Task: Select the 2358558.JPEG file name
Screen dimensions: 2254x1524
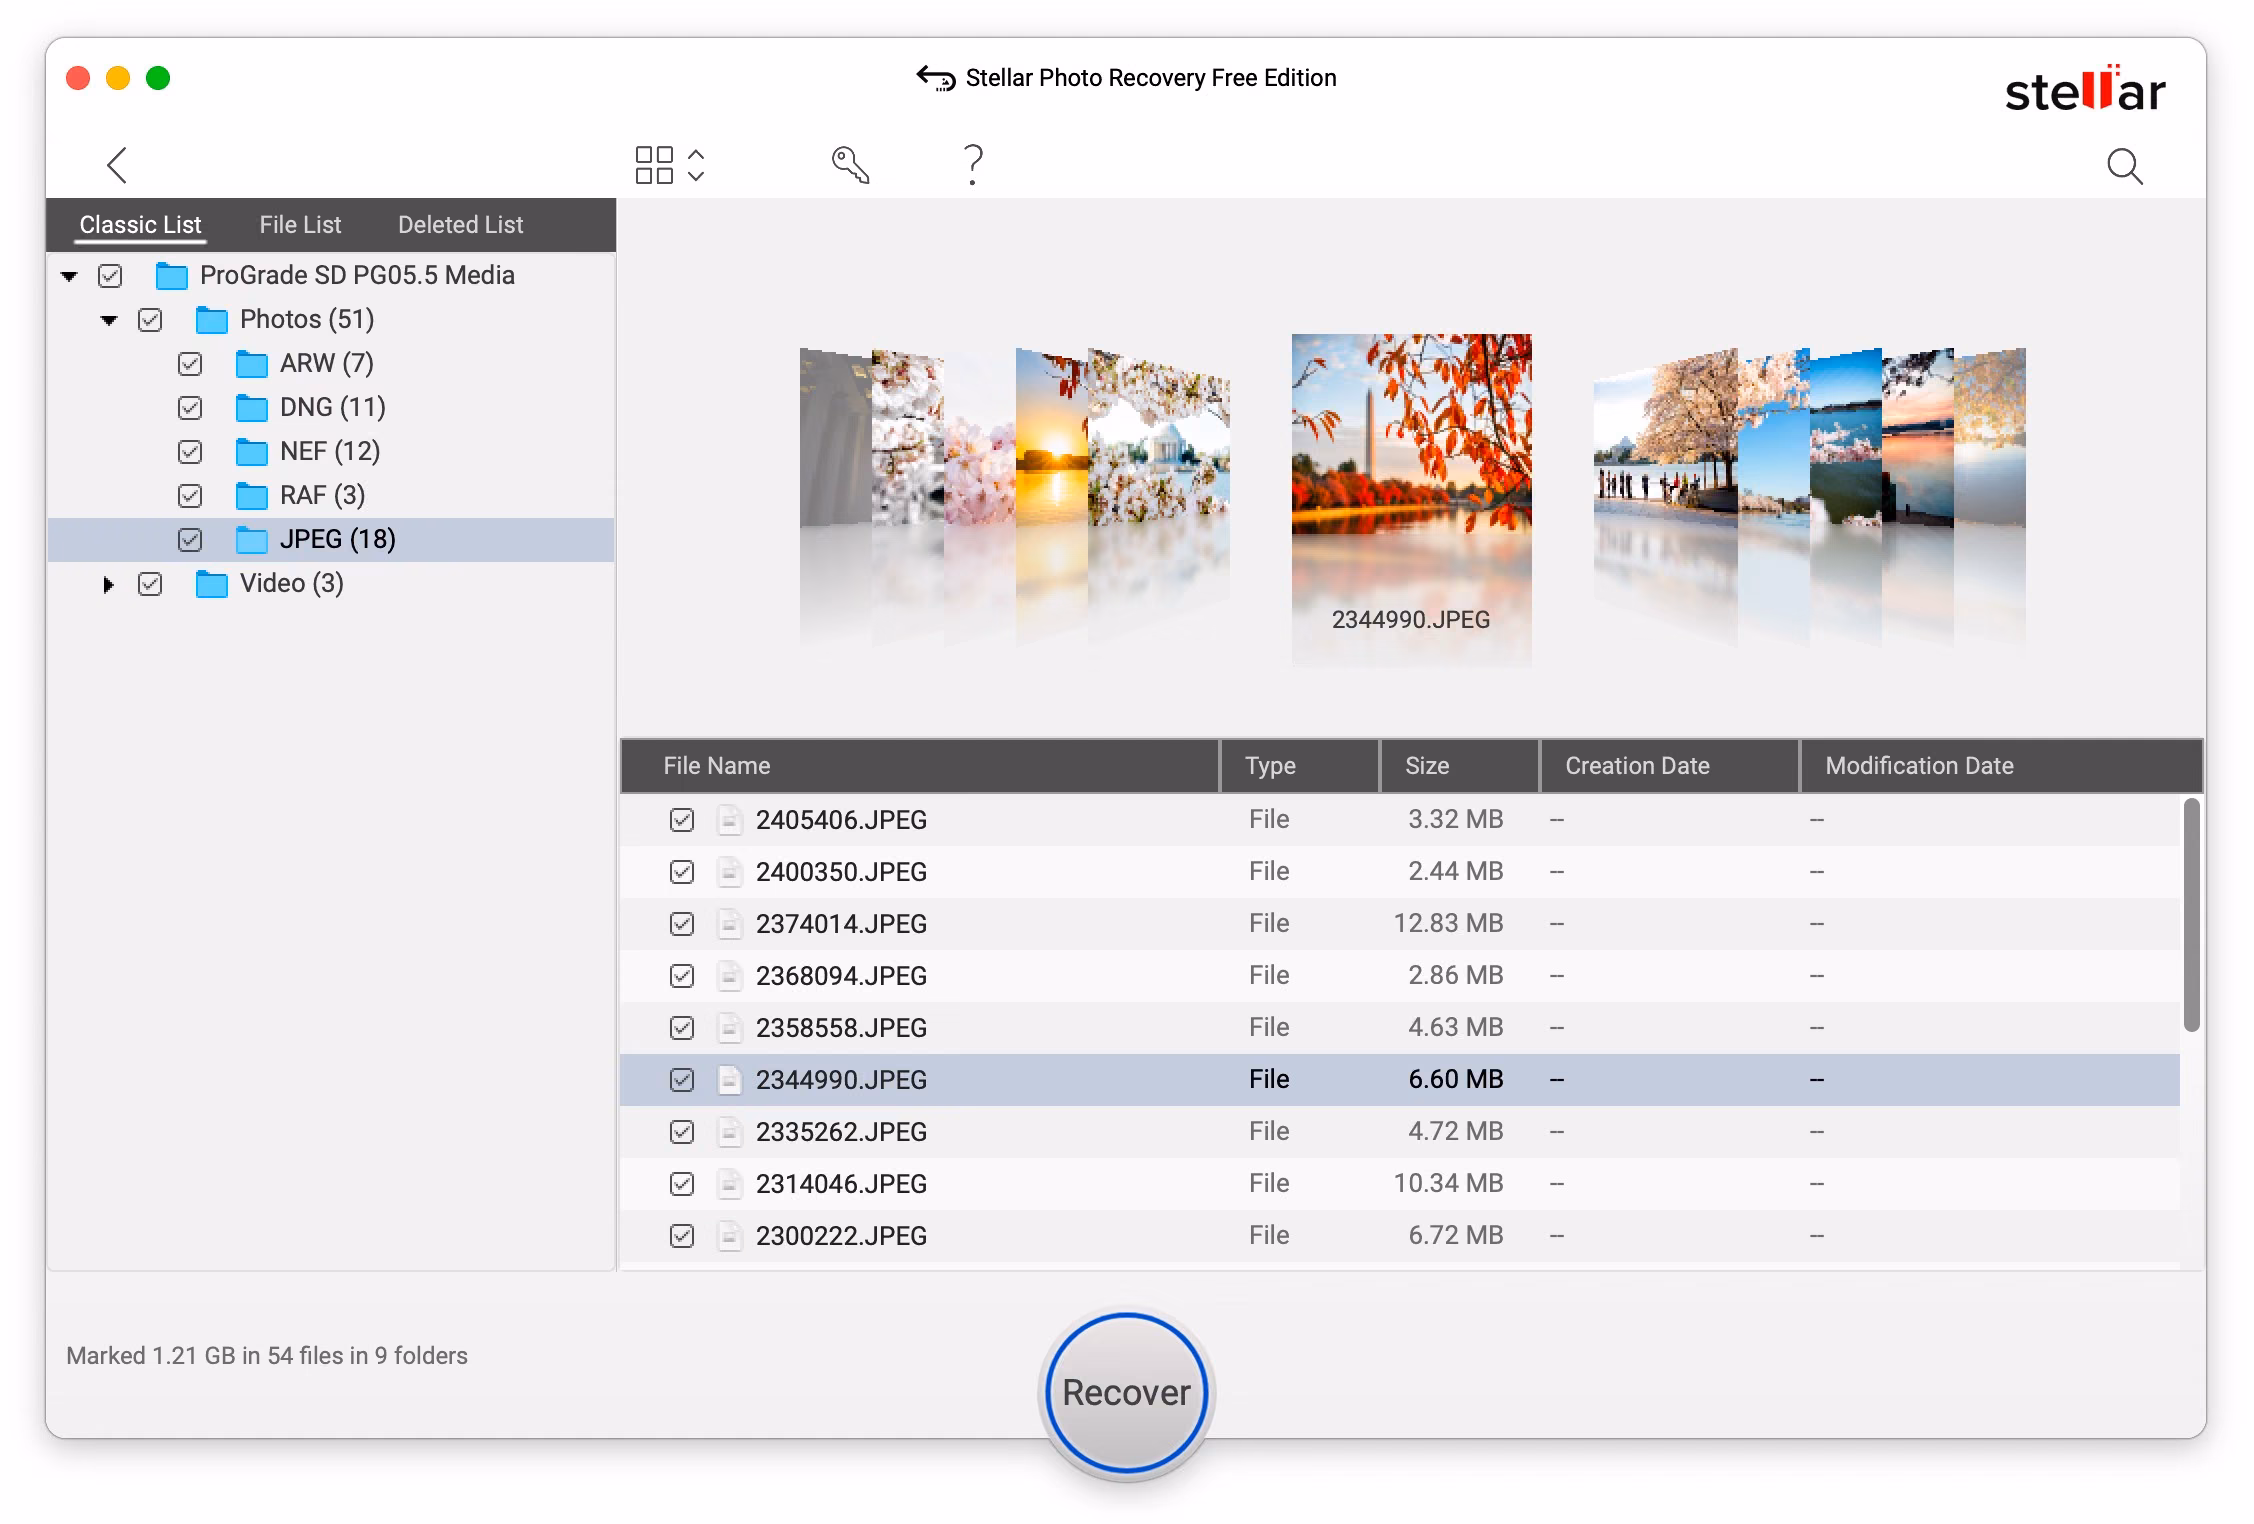Action: [841, 1028]
